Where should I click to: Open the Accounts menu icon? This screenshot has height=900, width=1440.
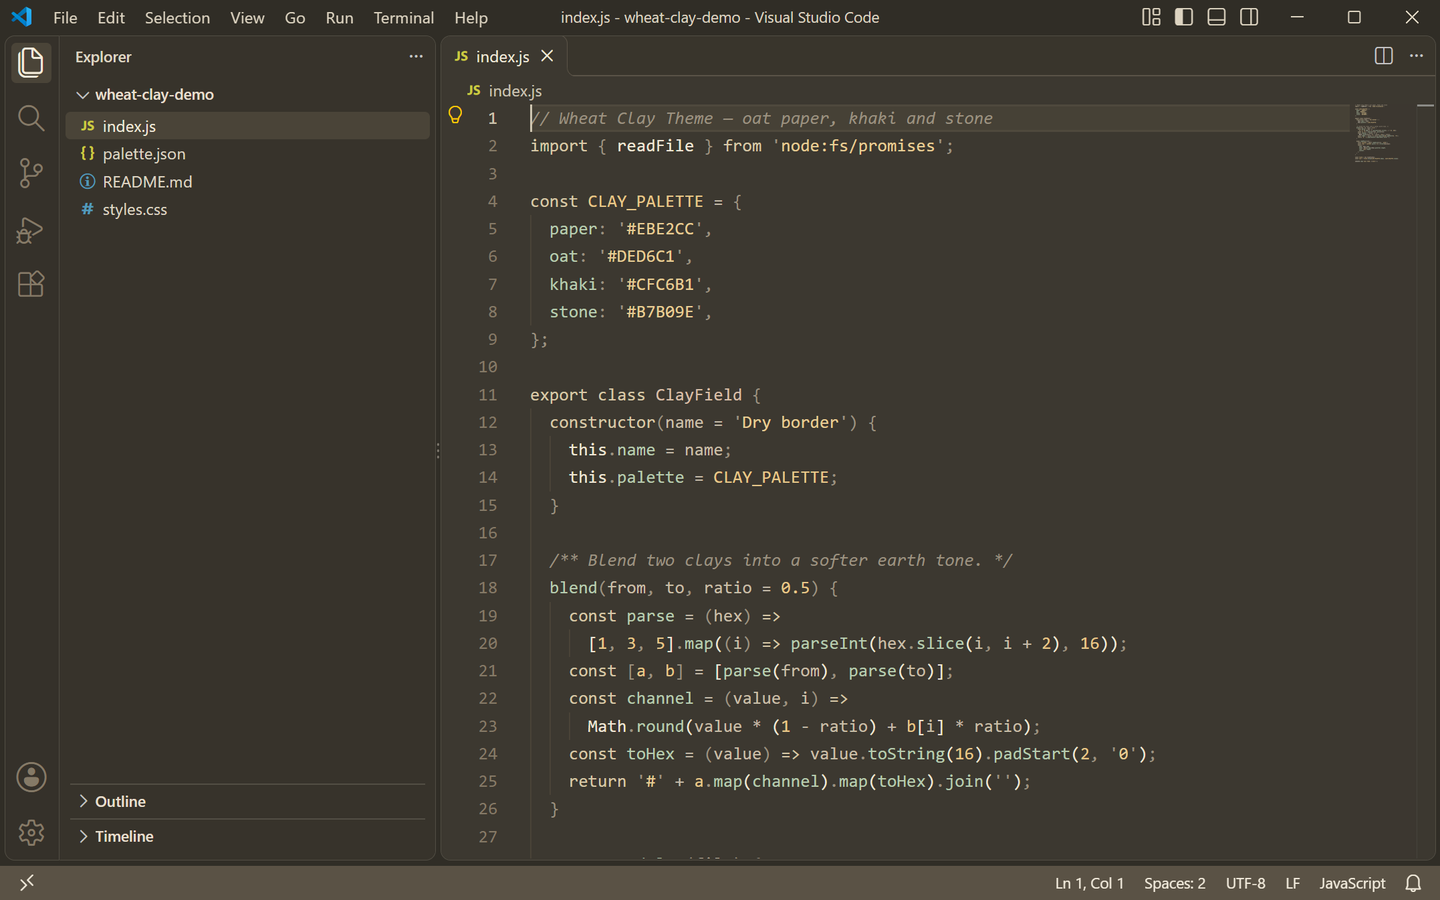(31, 777)
